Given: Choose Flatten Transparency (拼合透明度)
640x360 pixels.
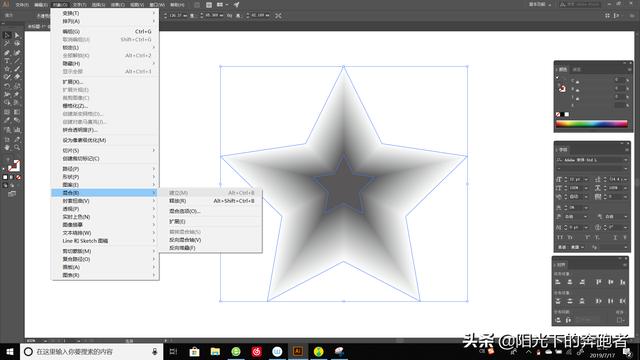Looking at the screenshot, I should (x=105, y=130).
